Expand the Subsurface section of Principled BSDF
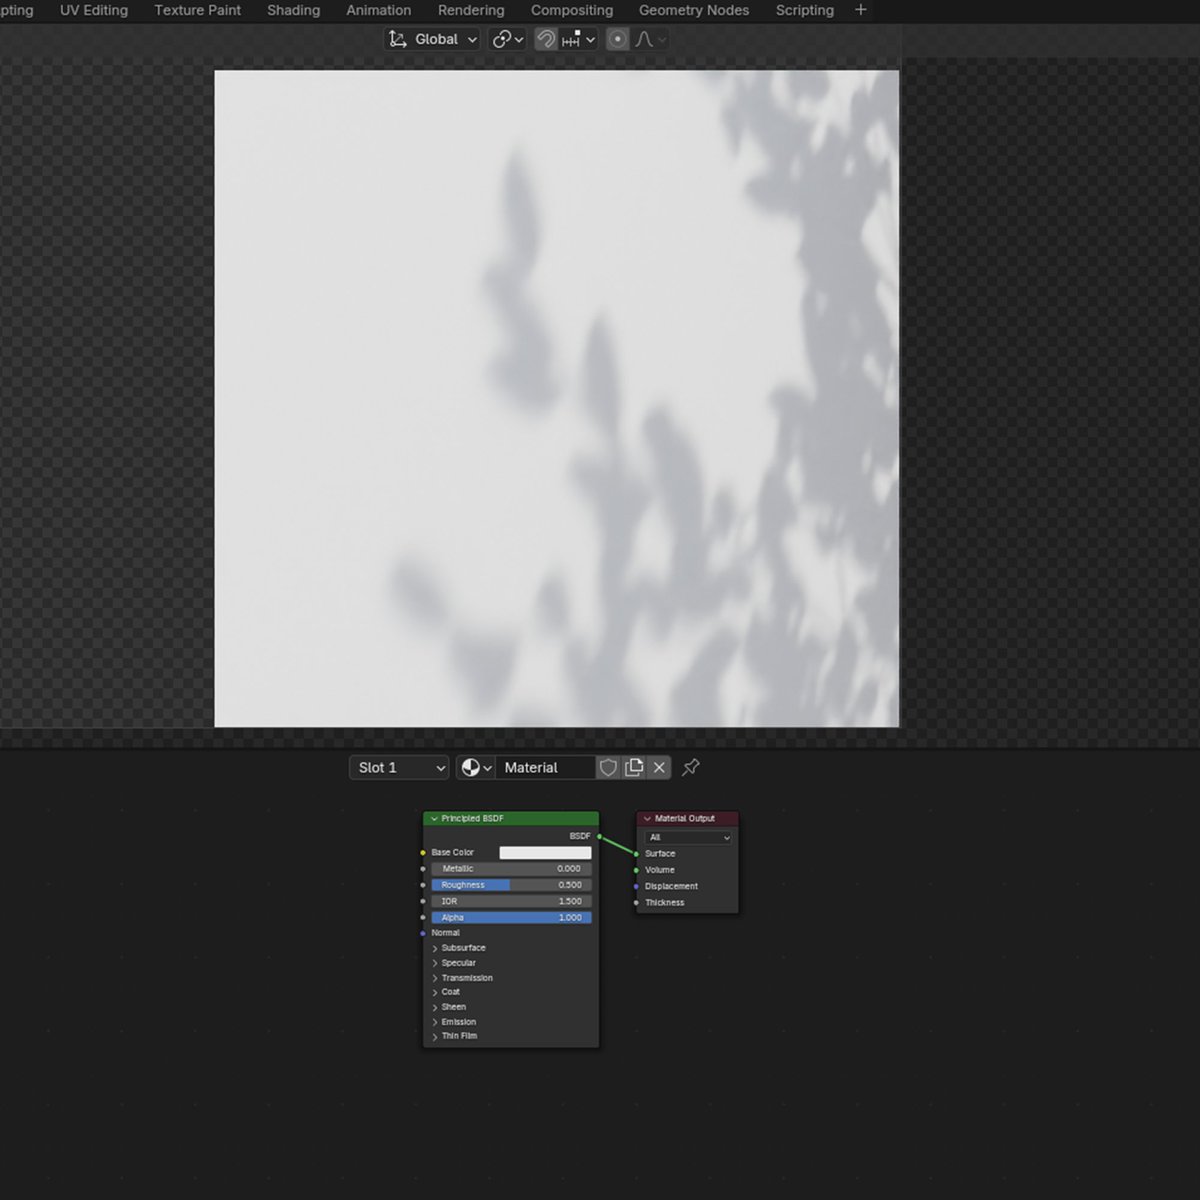The height and width of the screenshot is (1200, 1200). [x=462, y=947]
